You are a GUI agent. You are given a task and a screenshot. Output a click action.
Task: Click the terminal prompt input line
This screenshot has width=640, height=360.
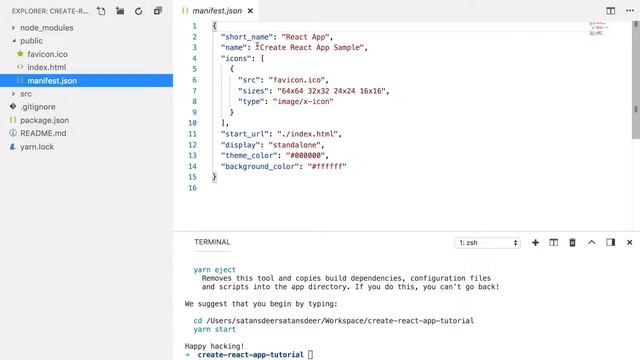pyautogui.click(x=310, y=355)
